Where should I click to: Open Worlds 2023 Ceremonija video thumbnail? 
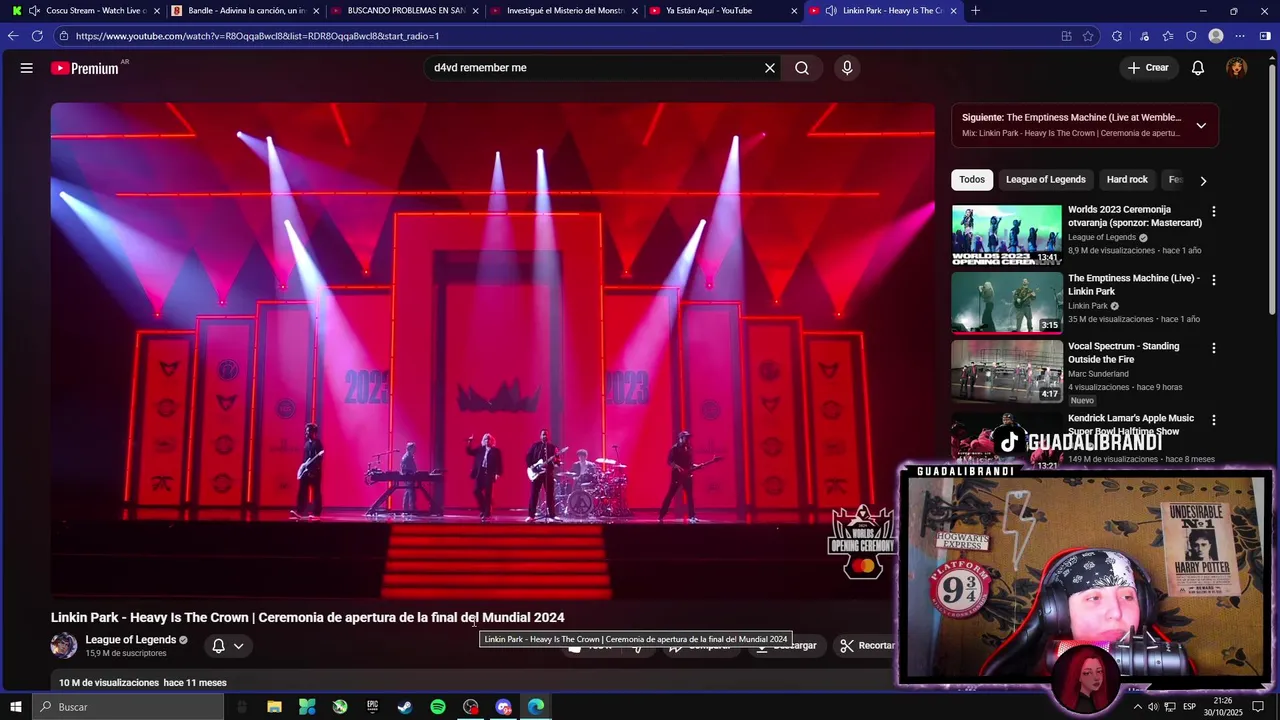[1007, 235]
